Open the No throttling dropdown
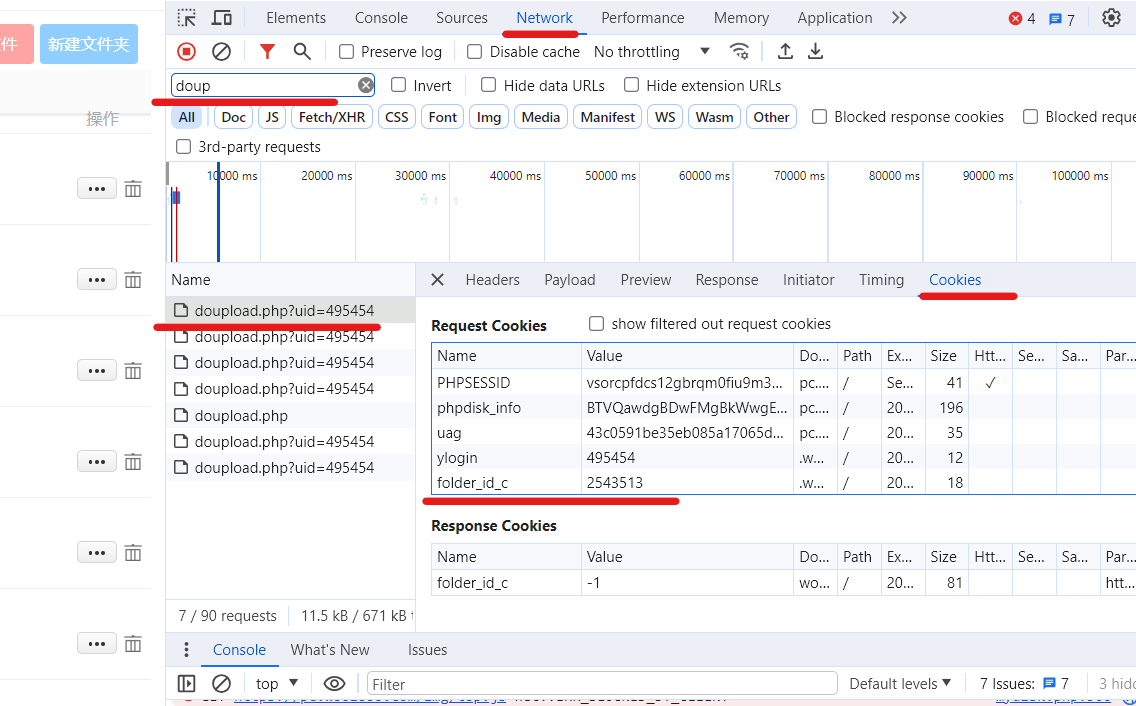The image size is (1136, 706). coord(651,52)
